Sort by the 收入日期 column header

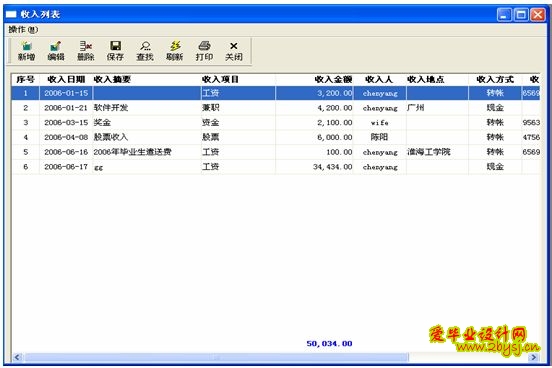click(66, 80)
